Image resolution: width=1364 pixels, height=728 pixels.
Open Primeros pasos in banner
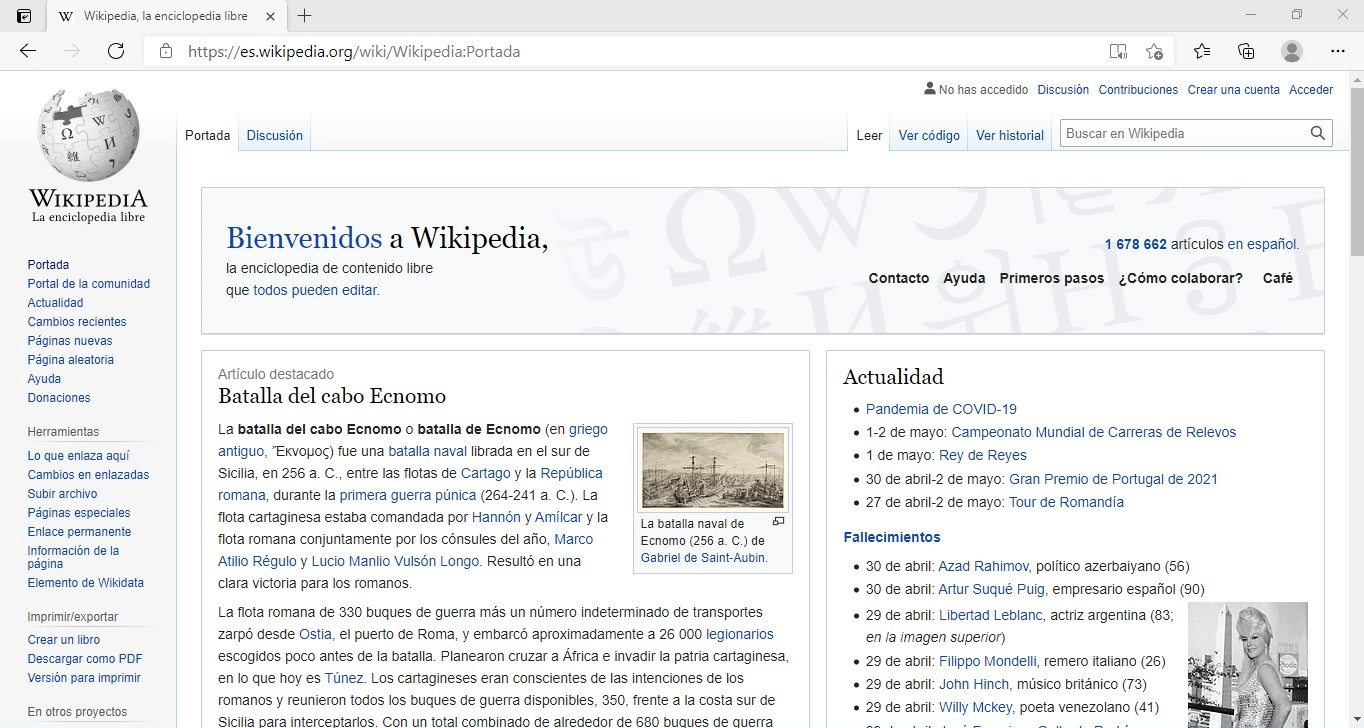coord(1052,278)
